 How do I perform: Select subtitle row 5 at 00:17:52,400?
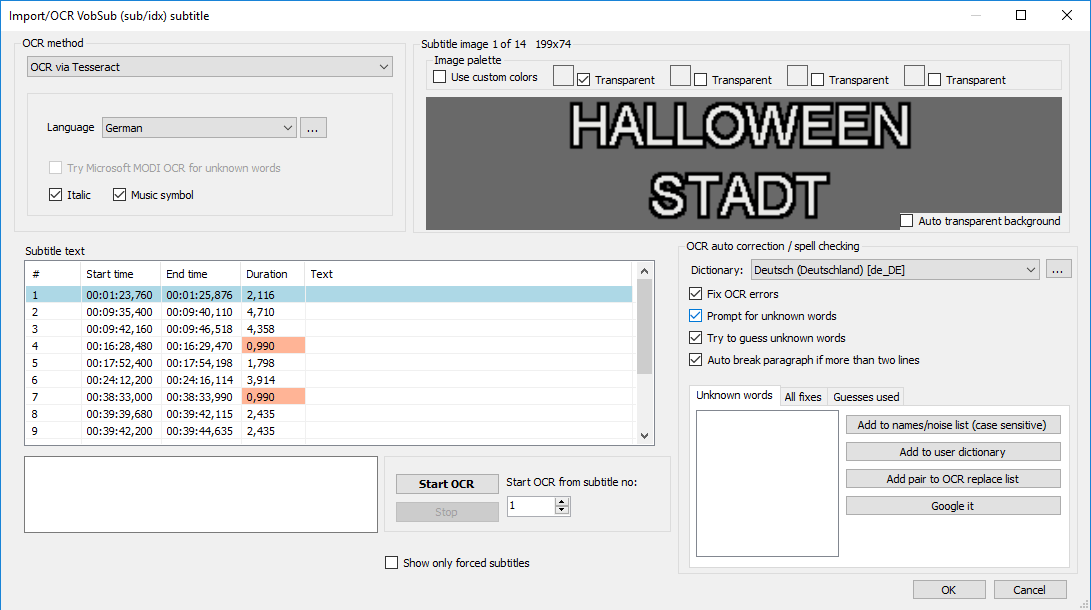pyautogui.click(x=328, y=363)
